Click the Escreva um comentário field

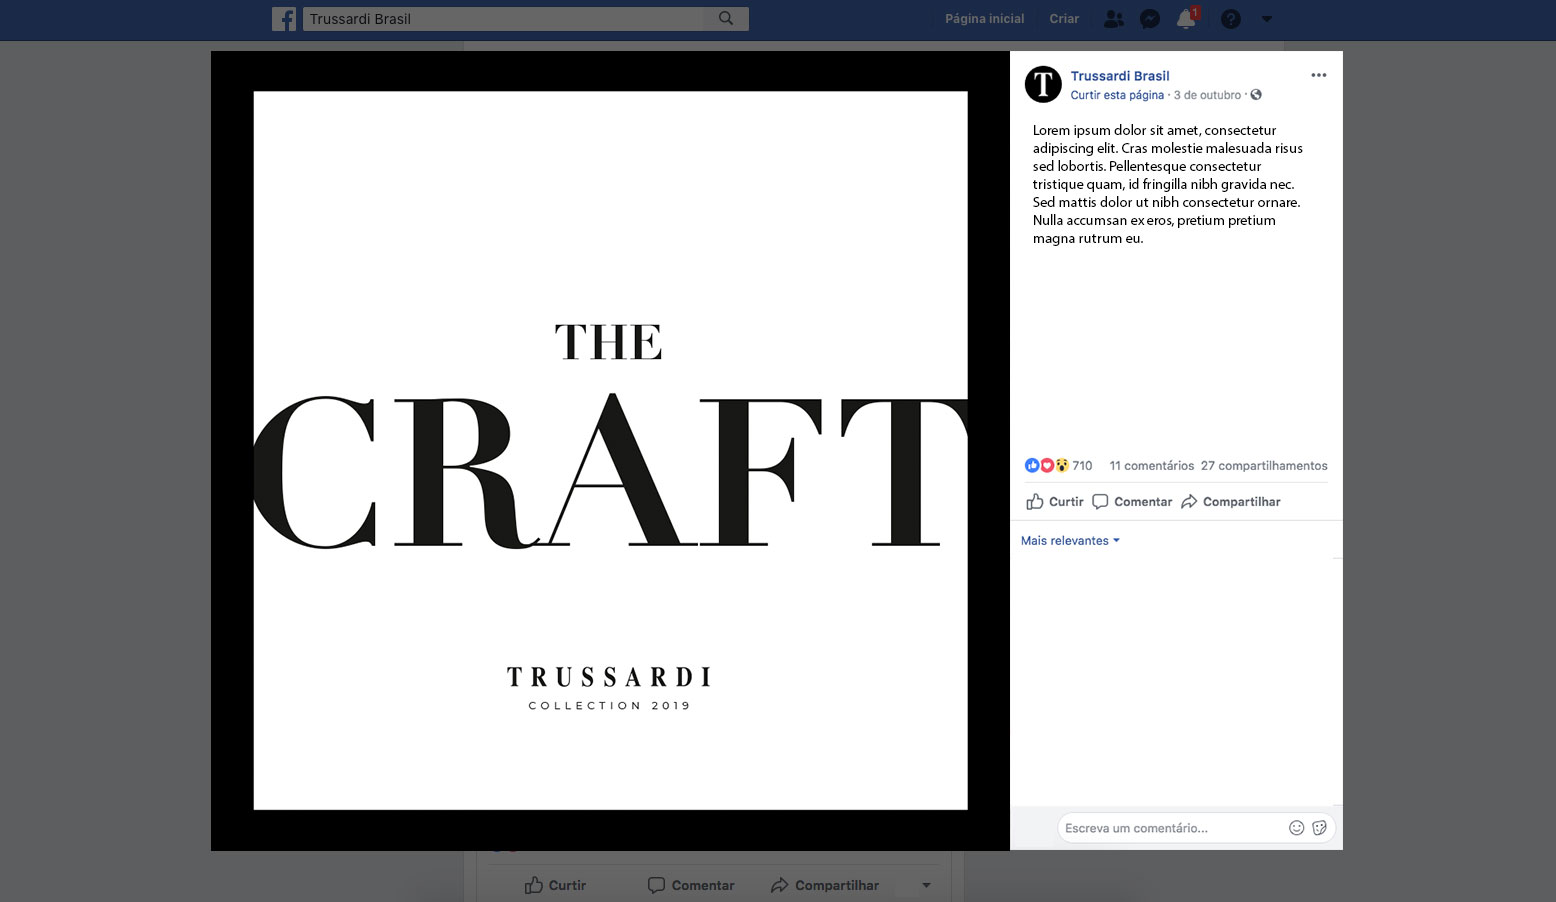point(1172,828)
